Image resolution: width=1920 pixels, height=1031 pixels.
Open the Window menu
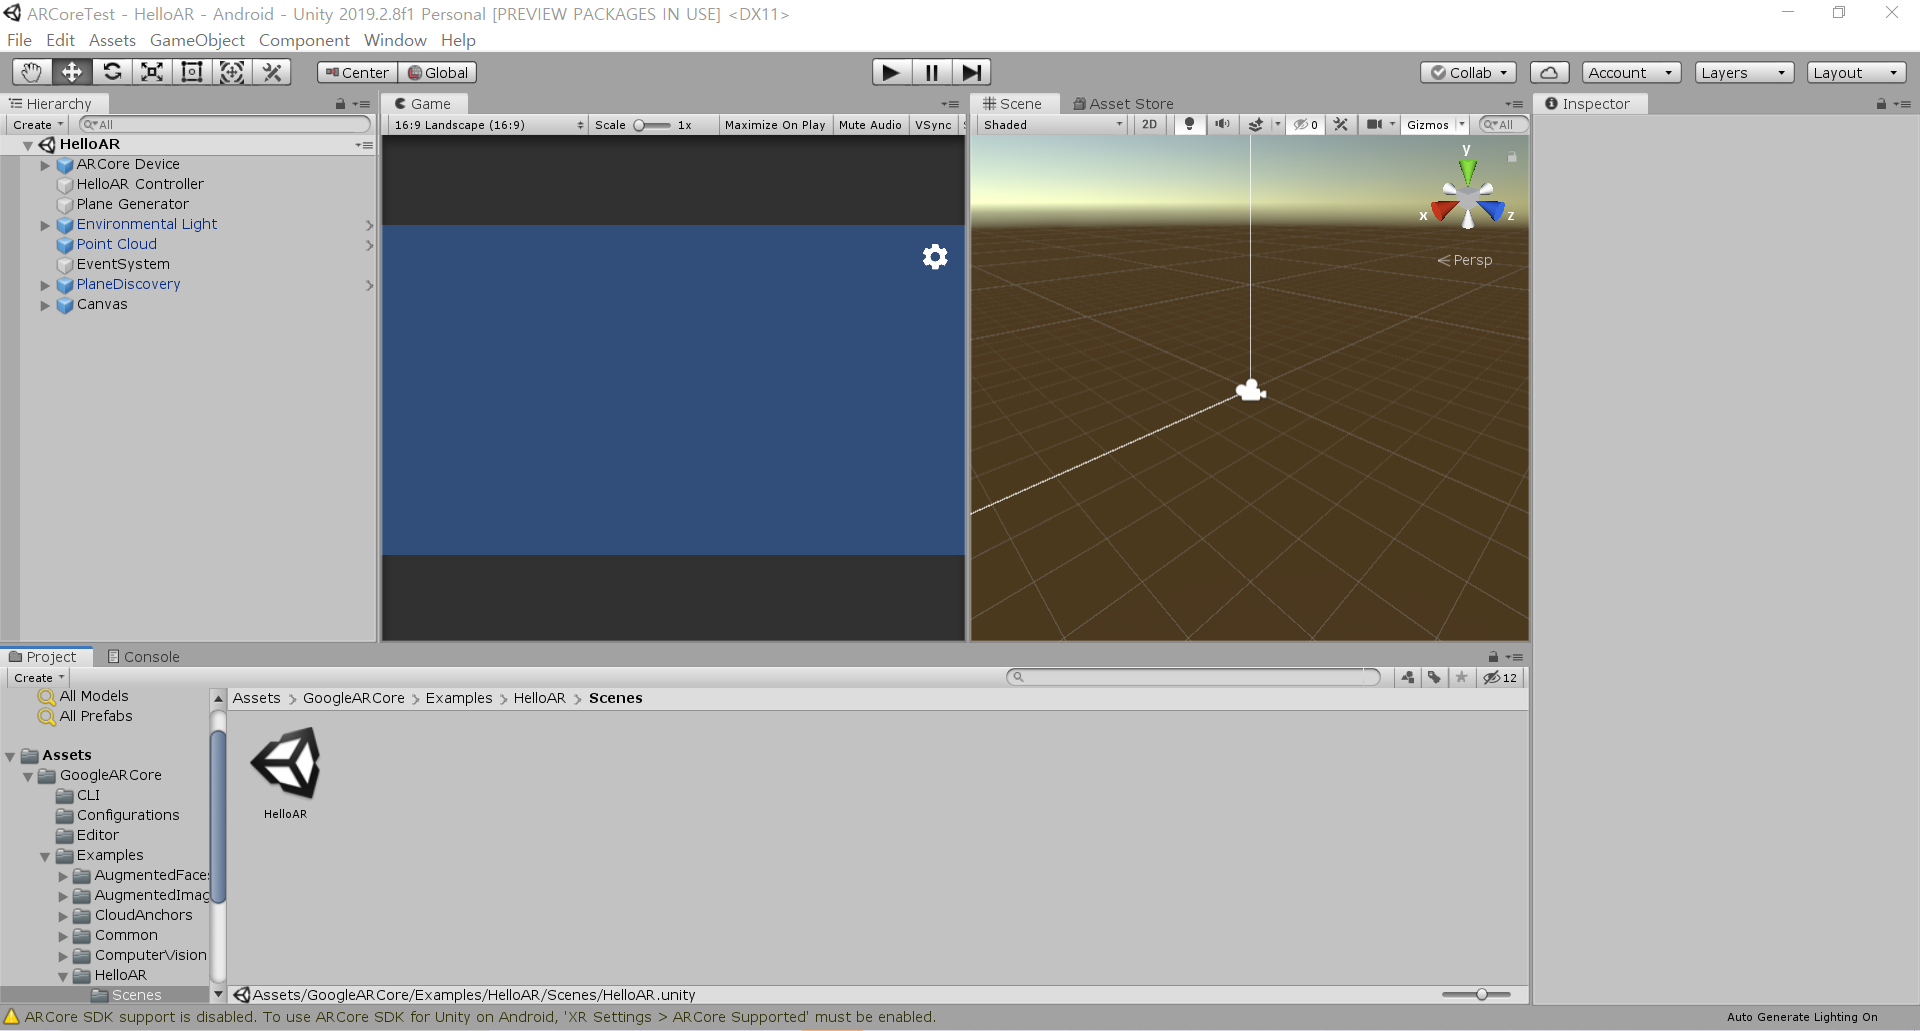point(395,40)
